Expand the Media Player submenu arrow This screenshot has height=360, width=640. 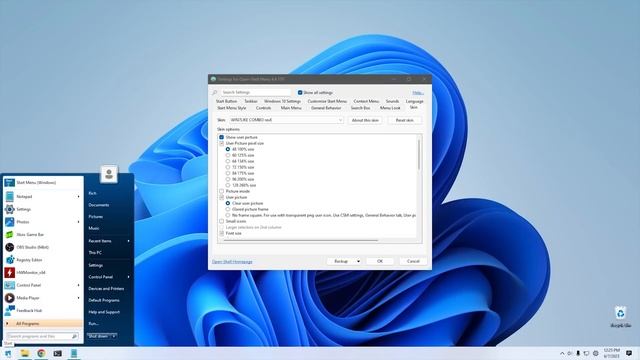click(78, 298)
